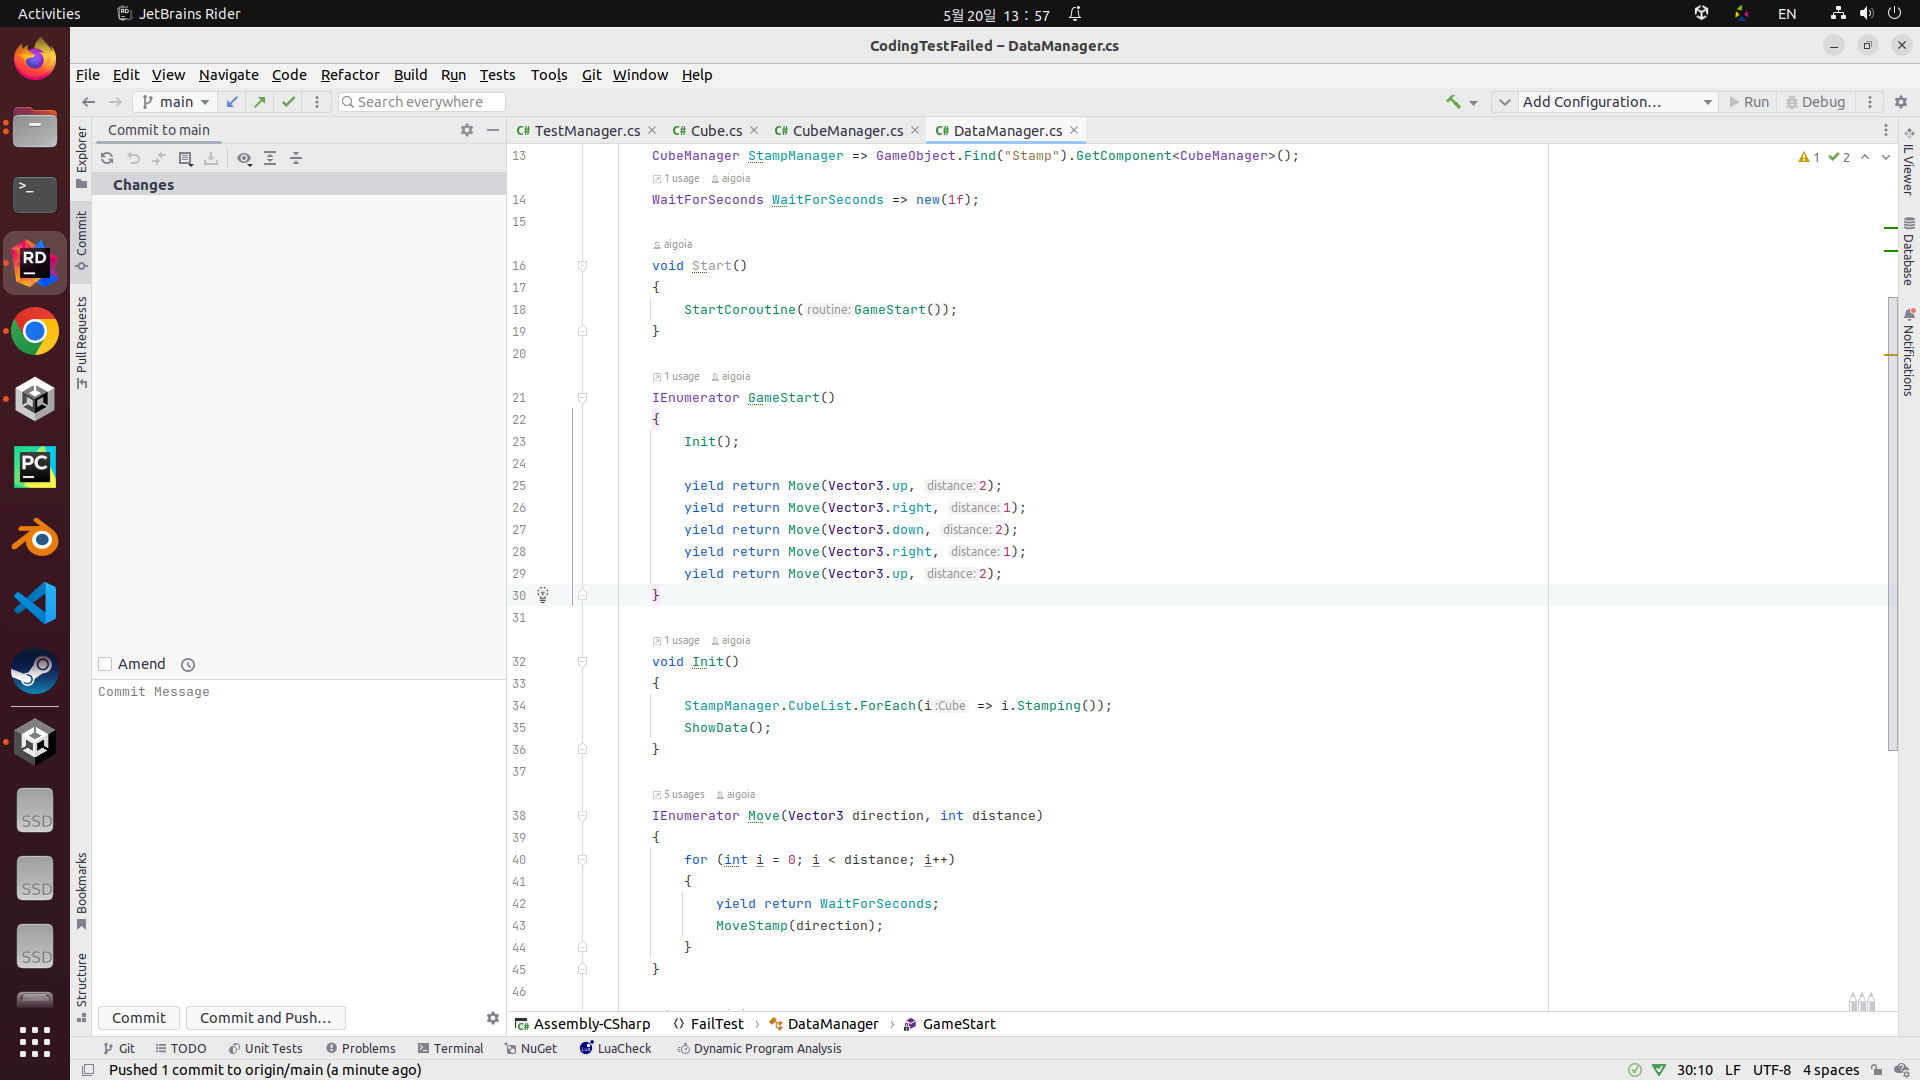Click the DataManager breadcrumb item
The image size is (1920, 1080).
pos(823,1024)
